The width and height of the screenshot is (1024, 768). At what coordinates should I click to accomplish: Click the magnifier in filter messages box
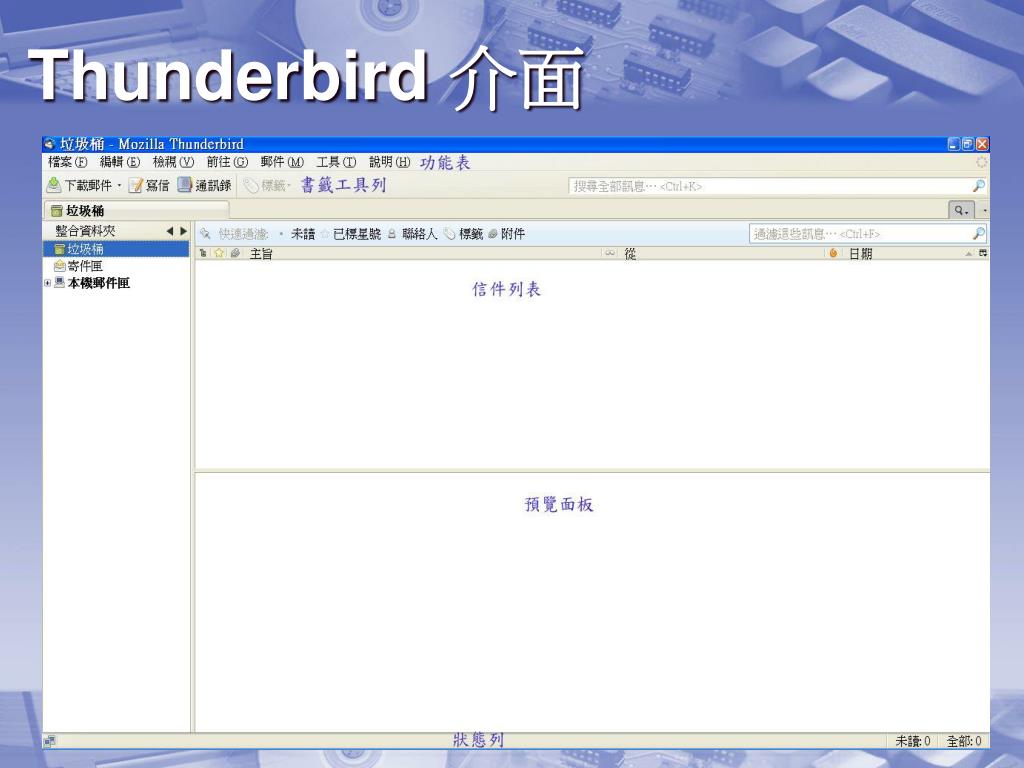[x=978, y=234]
